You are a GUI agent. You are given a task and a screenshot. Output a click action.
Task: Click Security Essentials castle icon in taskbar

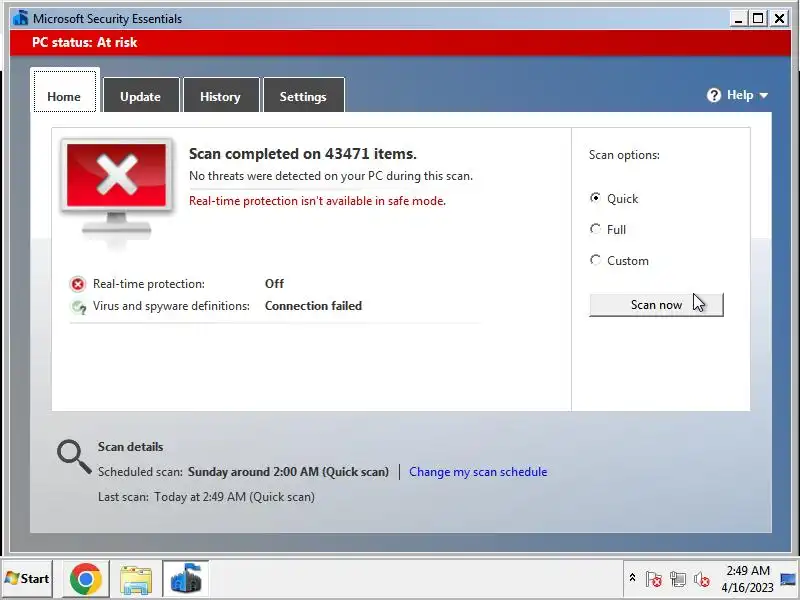click(x=186, y=579)
